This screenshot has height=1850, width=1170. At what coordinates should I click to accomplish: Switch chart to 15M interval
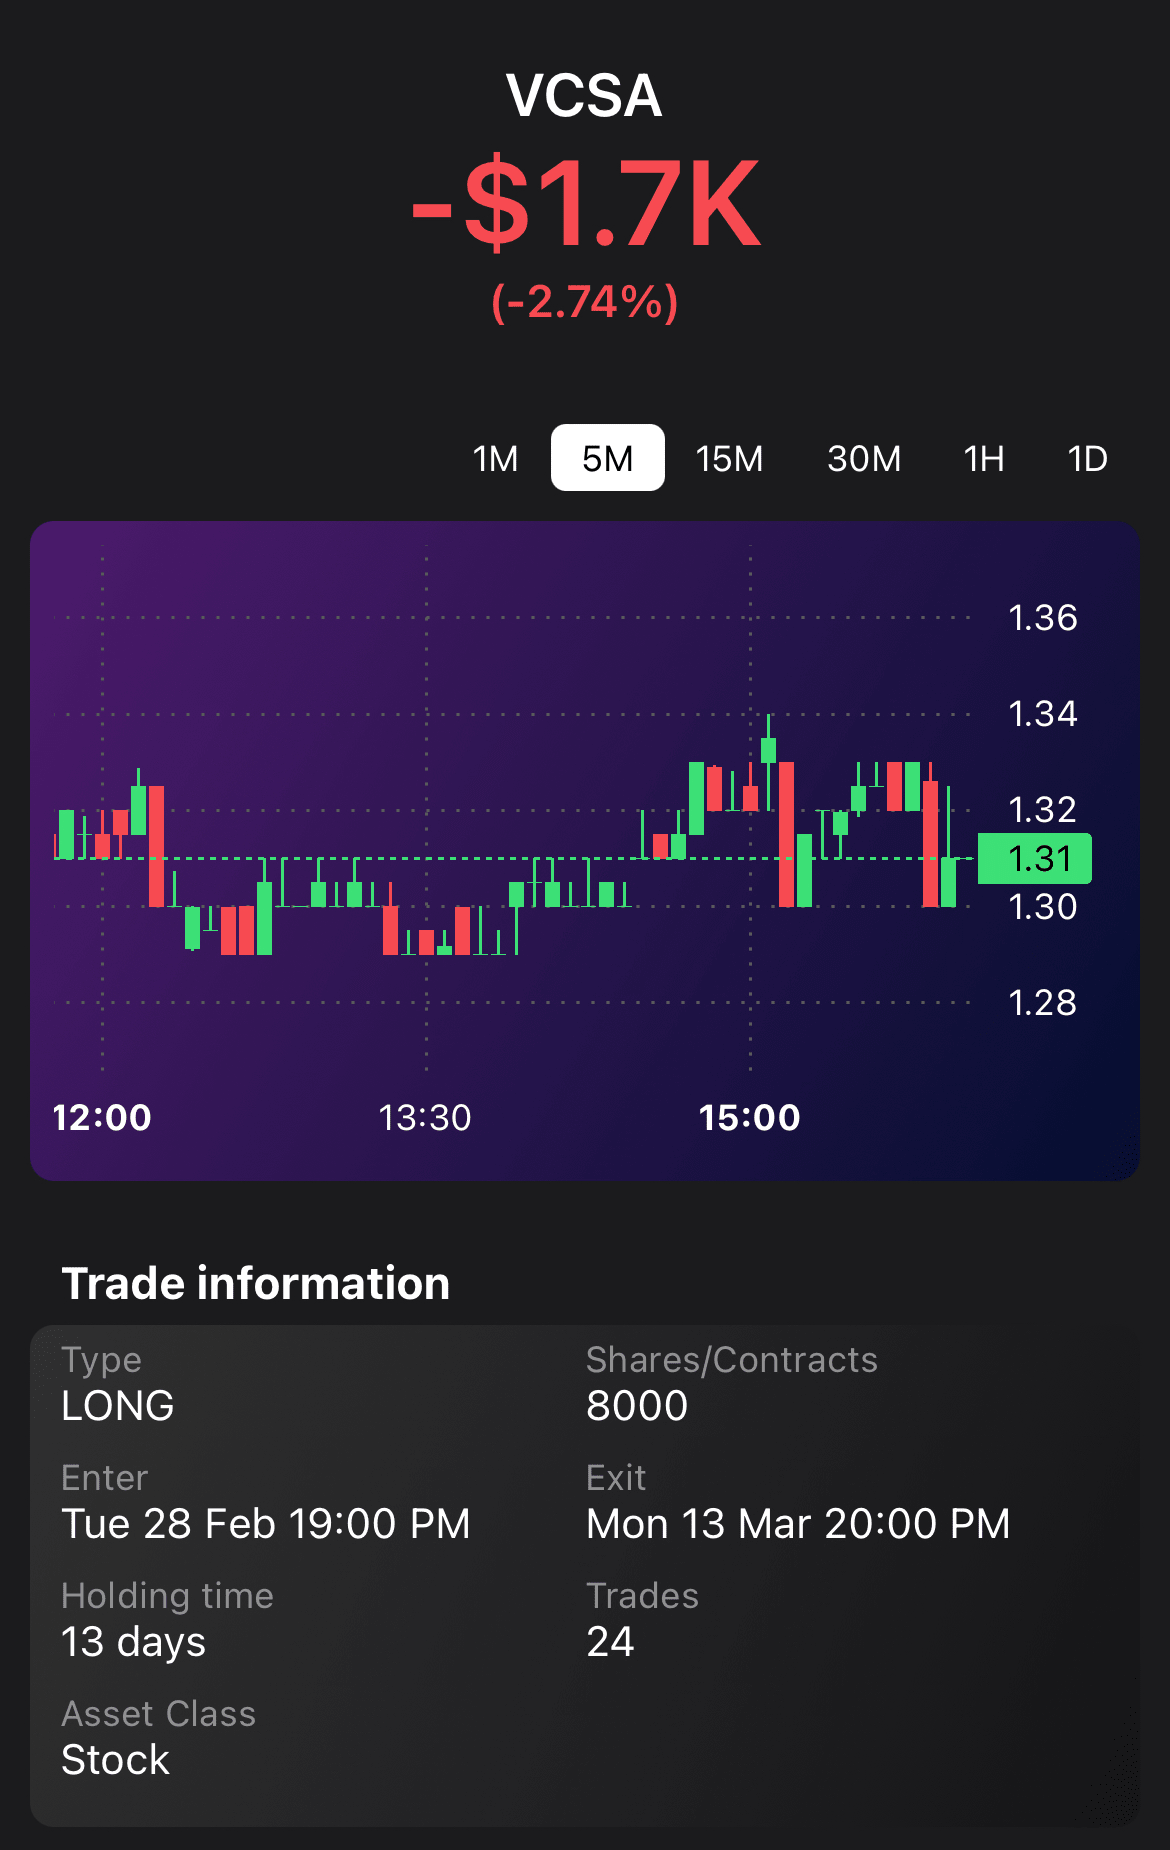[x=729, y=459]
